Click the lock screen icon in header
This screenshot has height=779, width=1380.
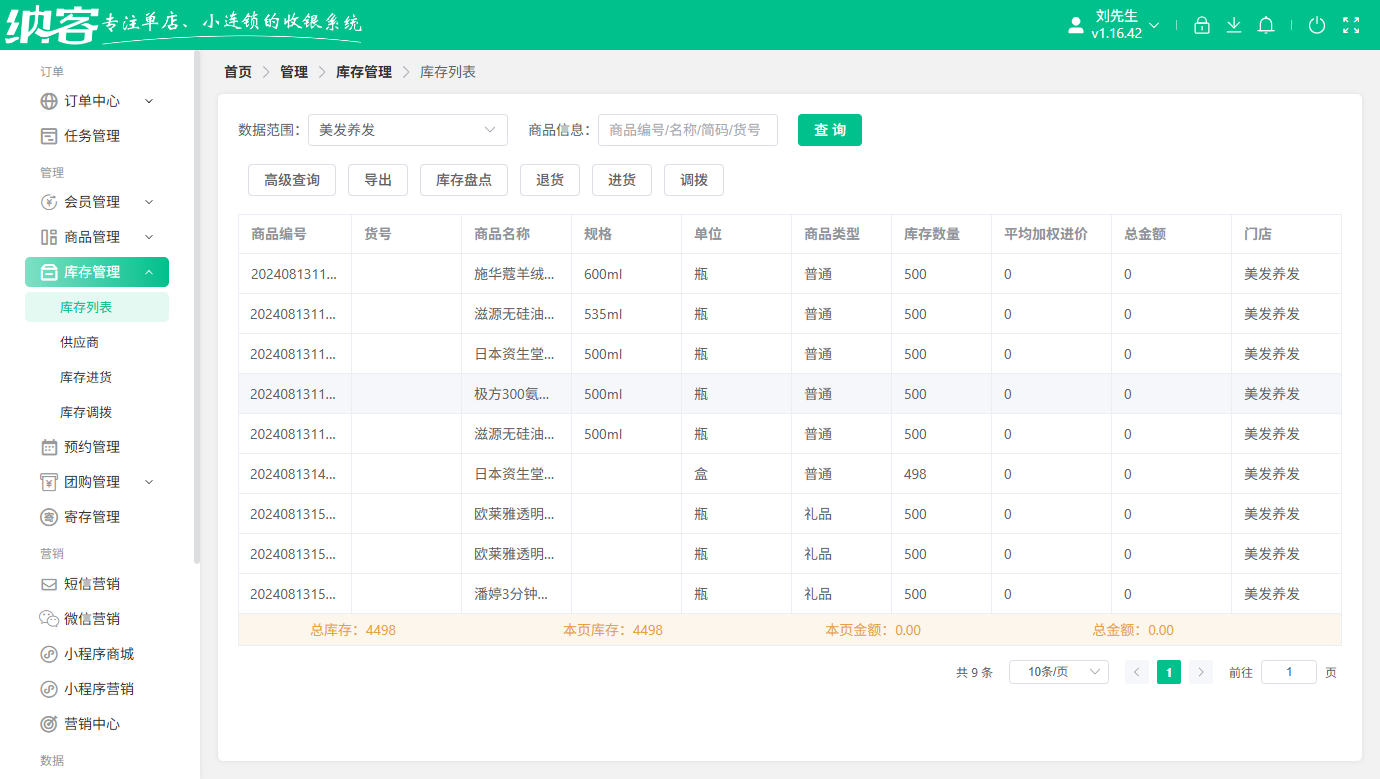tap(1202, 25)
